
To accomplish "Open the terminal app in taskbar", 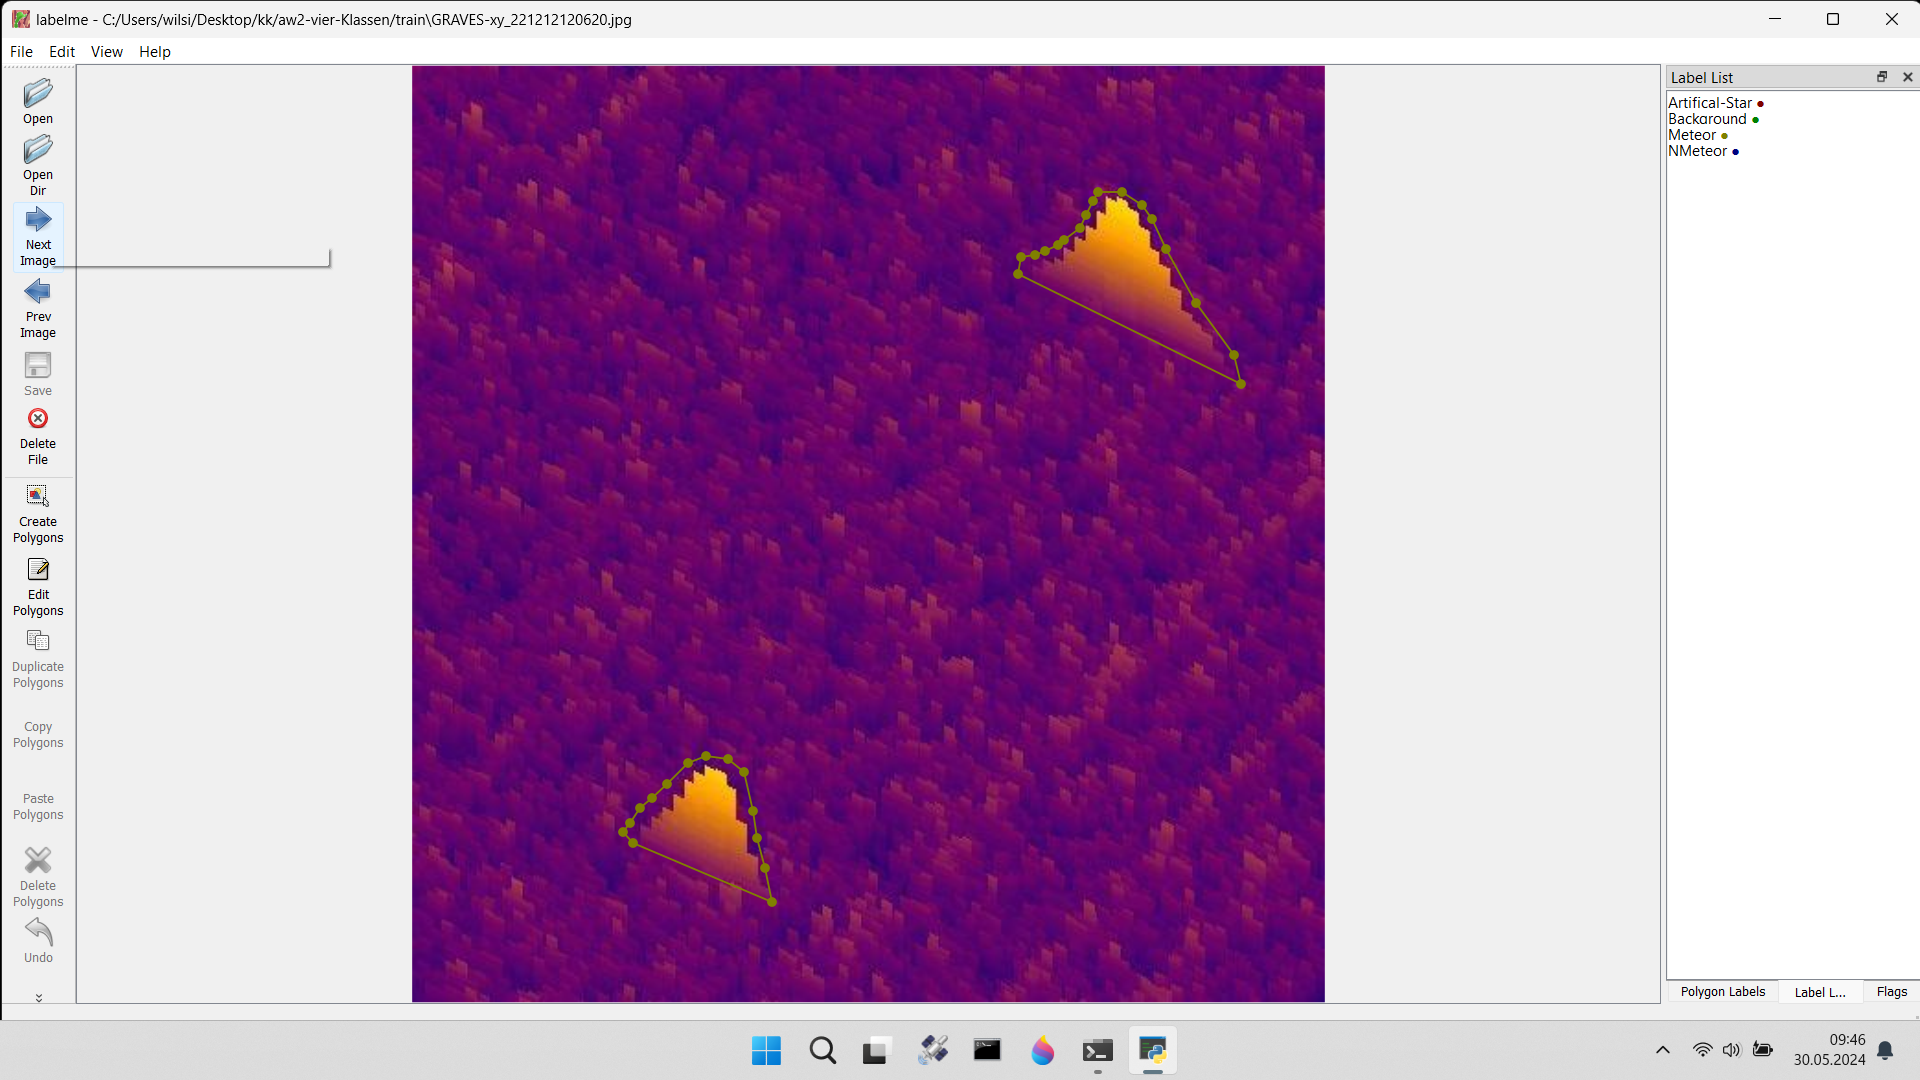I will click(x=1098, y=1051).
